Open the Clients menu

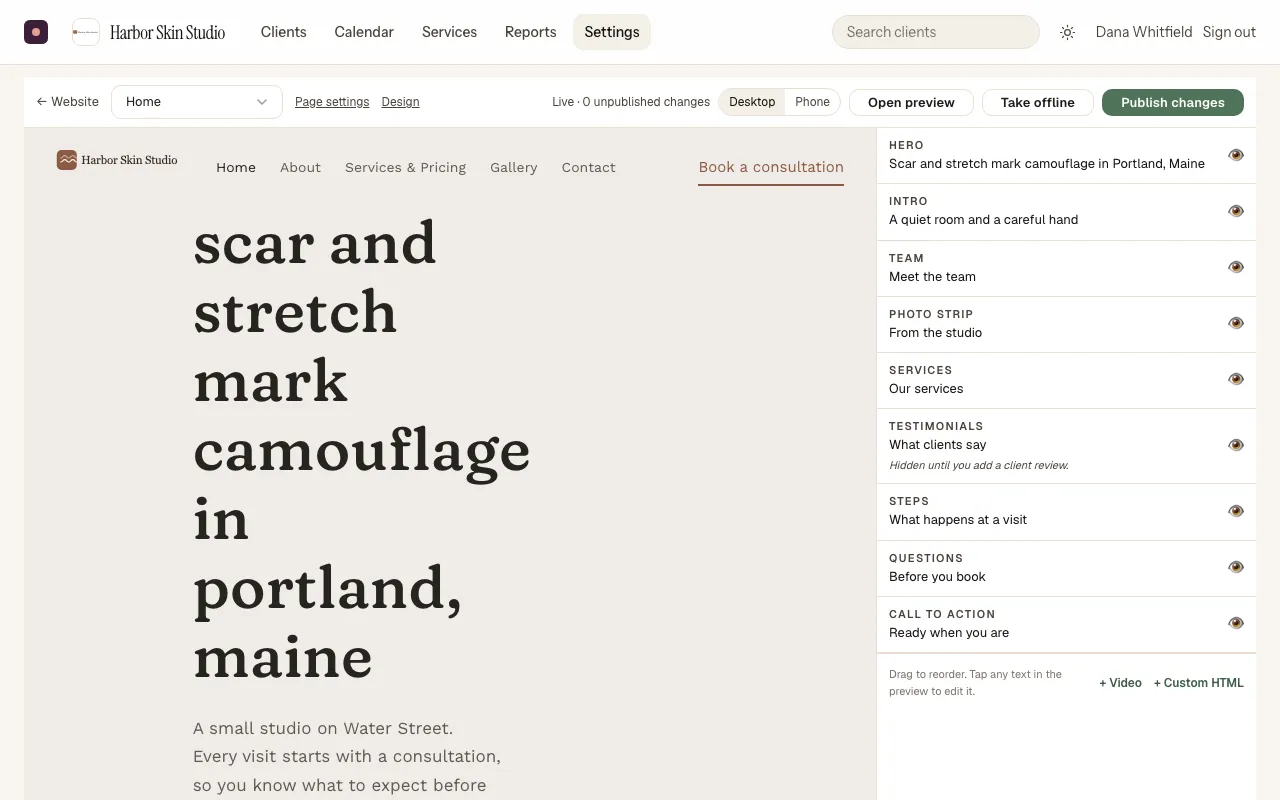click(x=283, y=32)
